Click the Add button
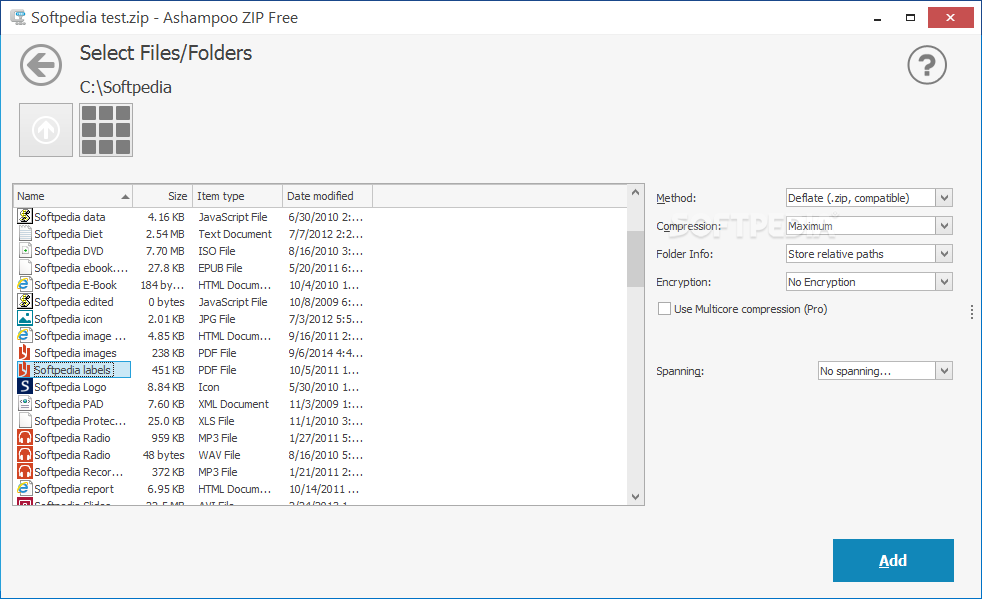The height and width of the screenshot is (599, 982). tap(893, 560)
